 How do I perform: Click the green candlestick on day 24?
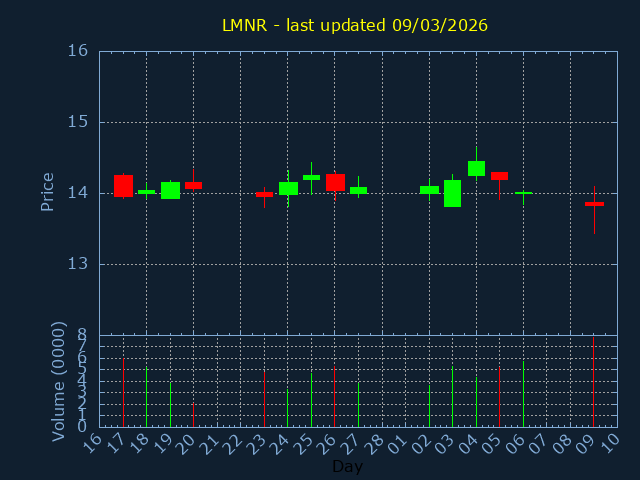[288, 188]
